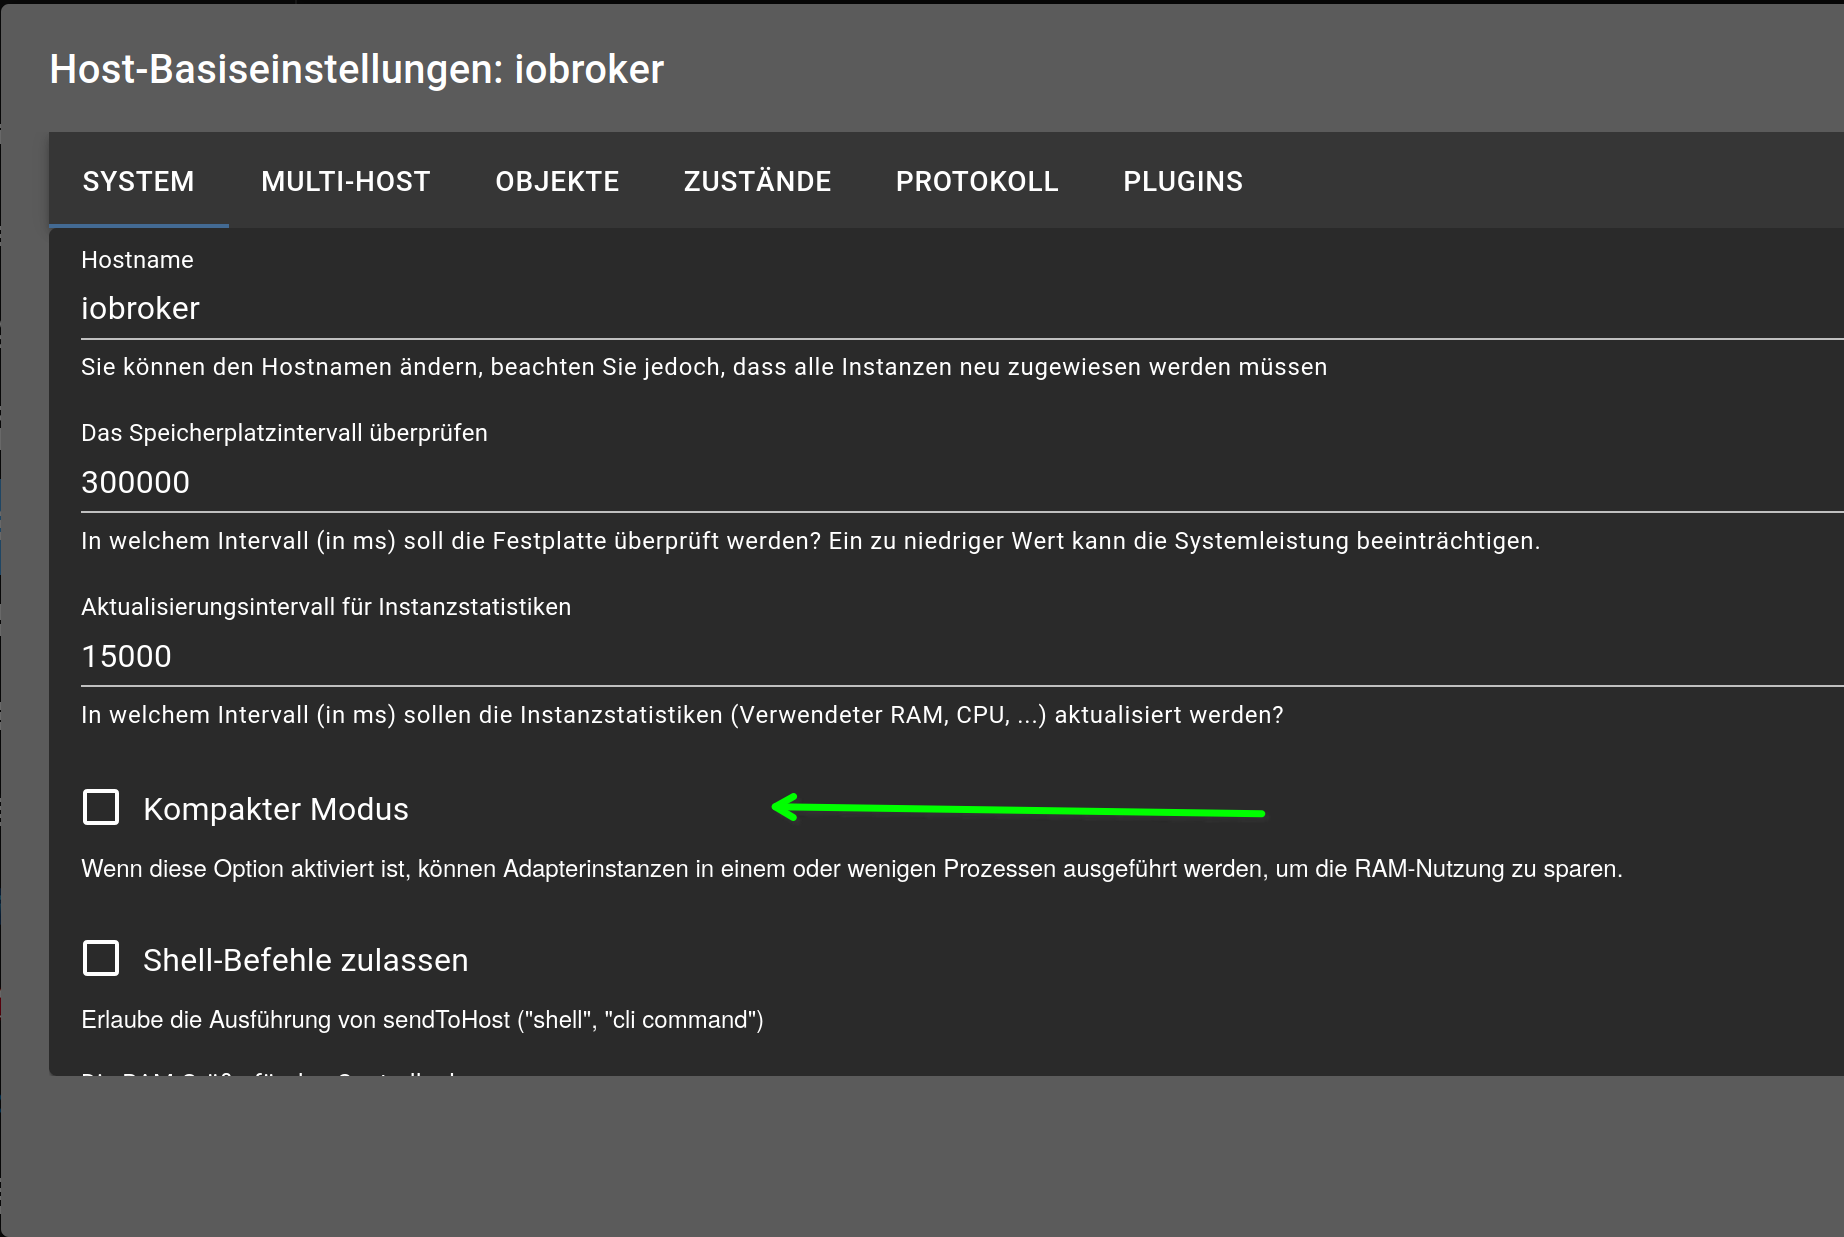Enable the Kompakter Modus checkbox
This screenshot has width=1844, height=1237.
coord(101,807)
